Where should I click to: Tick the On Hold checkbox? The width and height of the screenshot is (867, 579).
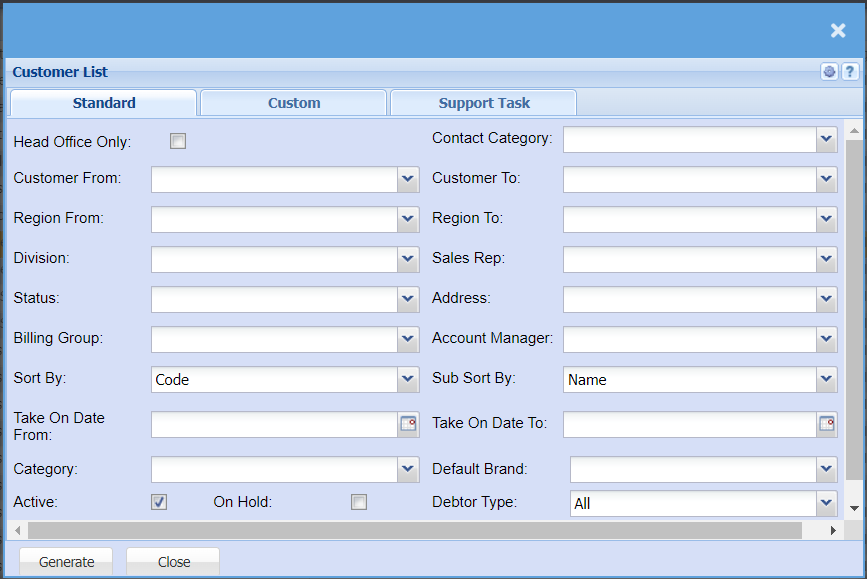coord(359,502)
